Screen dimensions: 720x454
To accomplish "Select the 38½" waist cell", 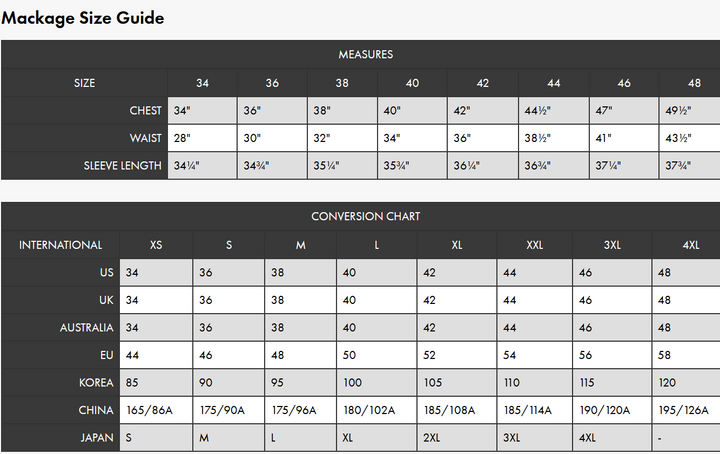I will (x=553, y=138).
